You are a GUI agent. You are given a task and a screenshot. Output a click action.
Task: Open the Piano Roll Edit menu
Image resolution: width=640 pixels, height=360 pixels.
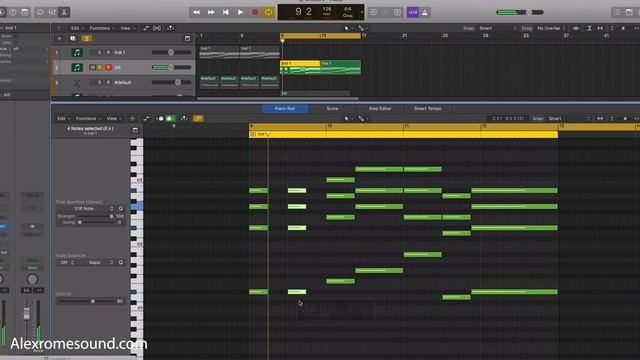[x=63, y=118]
